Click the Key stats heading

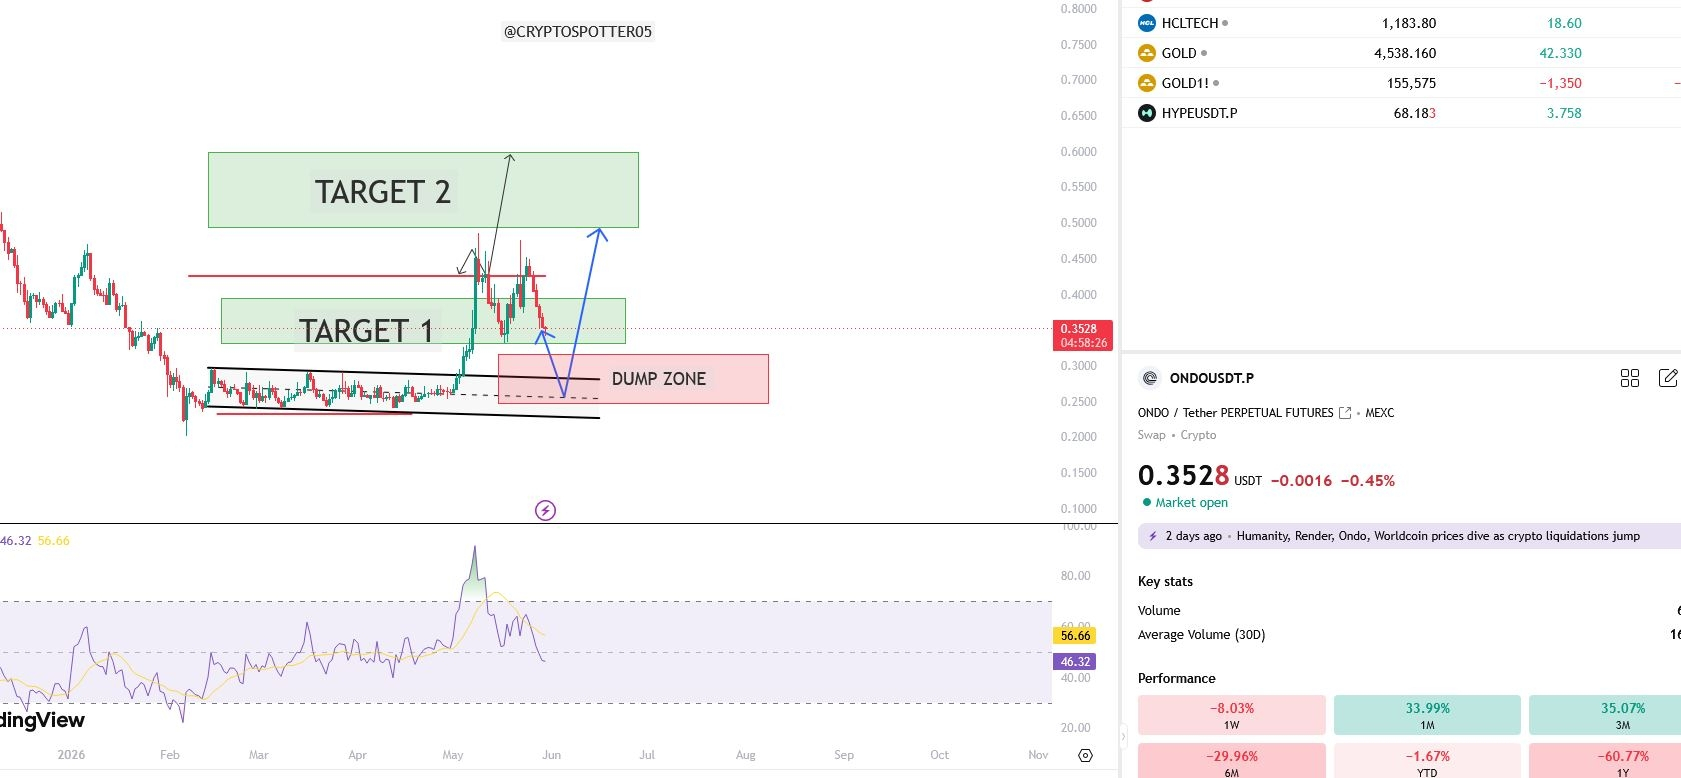click(x=1165, y=581)
